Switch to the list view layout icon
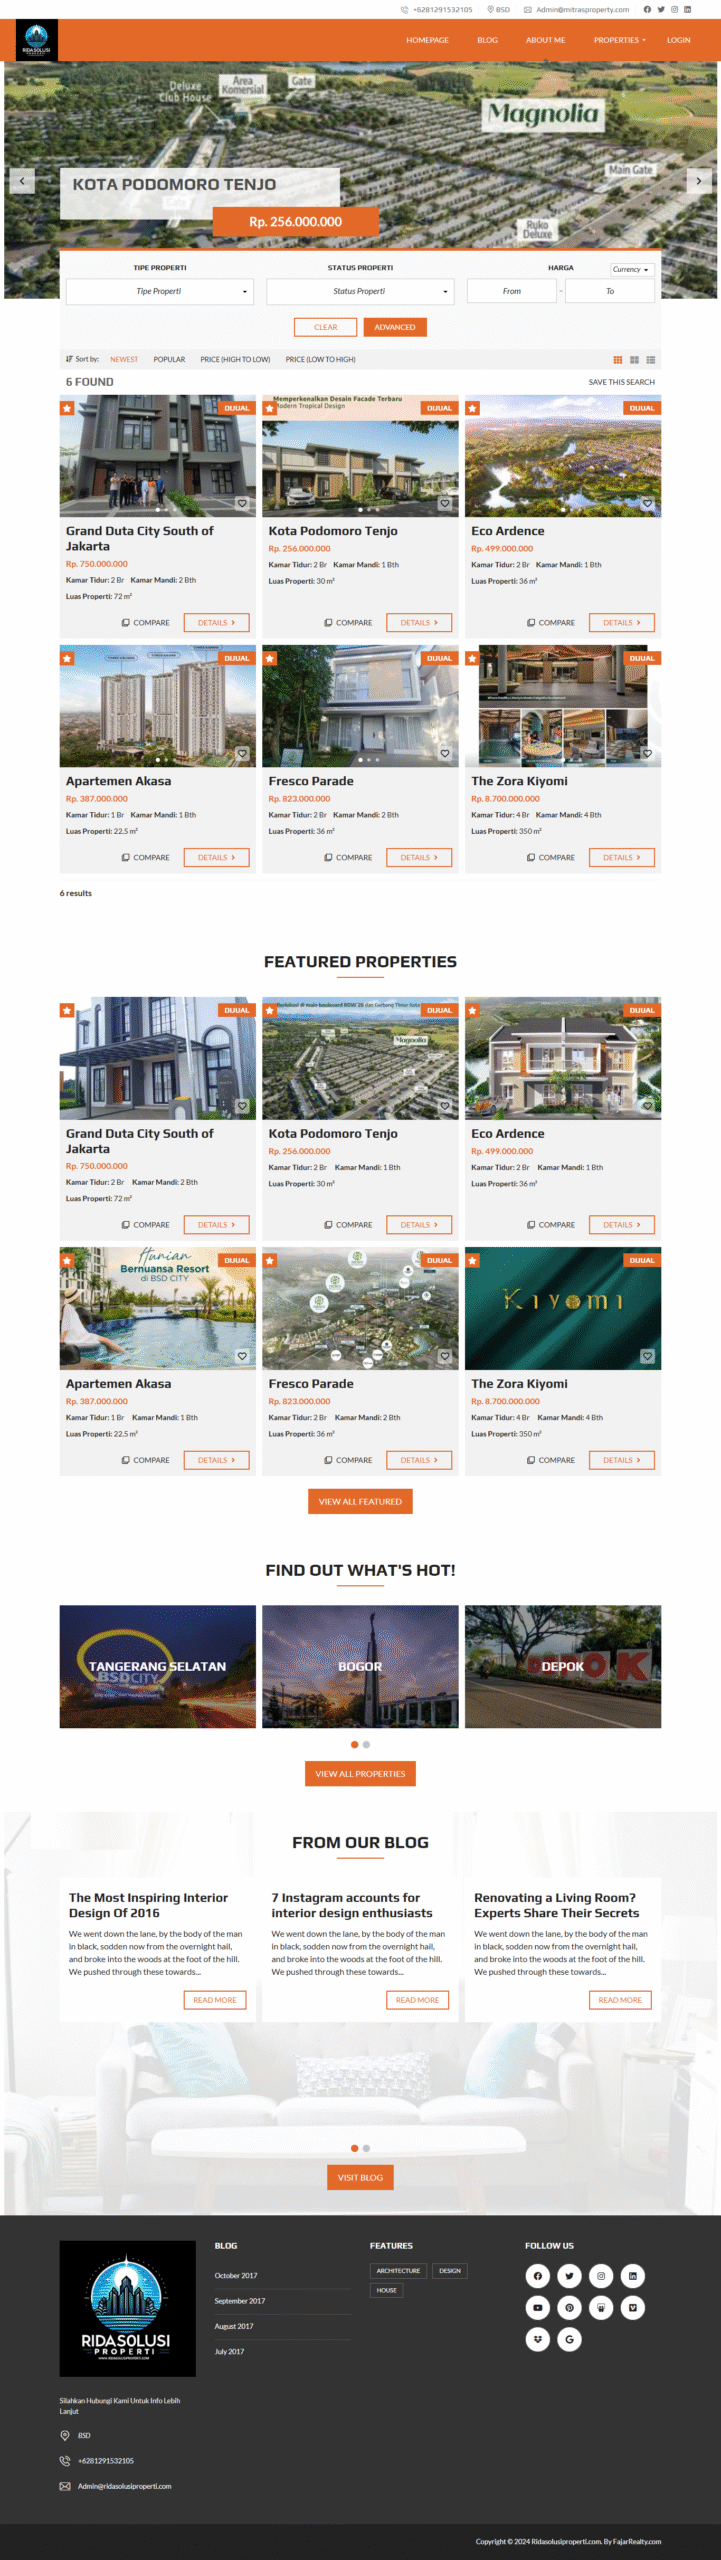Screen dimensions: 721x2560 tap(651, 360)
